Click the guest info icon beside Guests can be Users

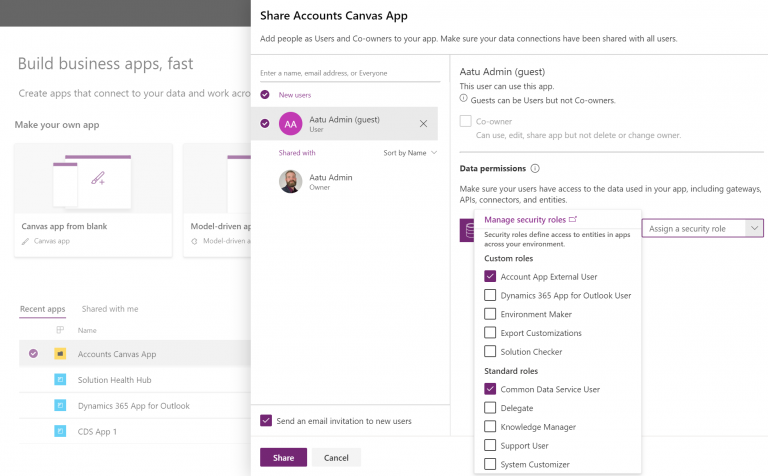(x=463, y=98)
